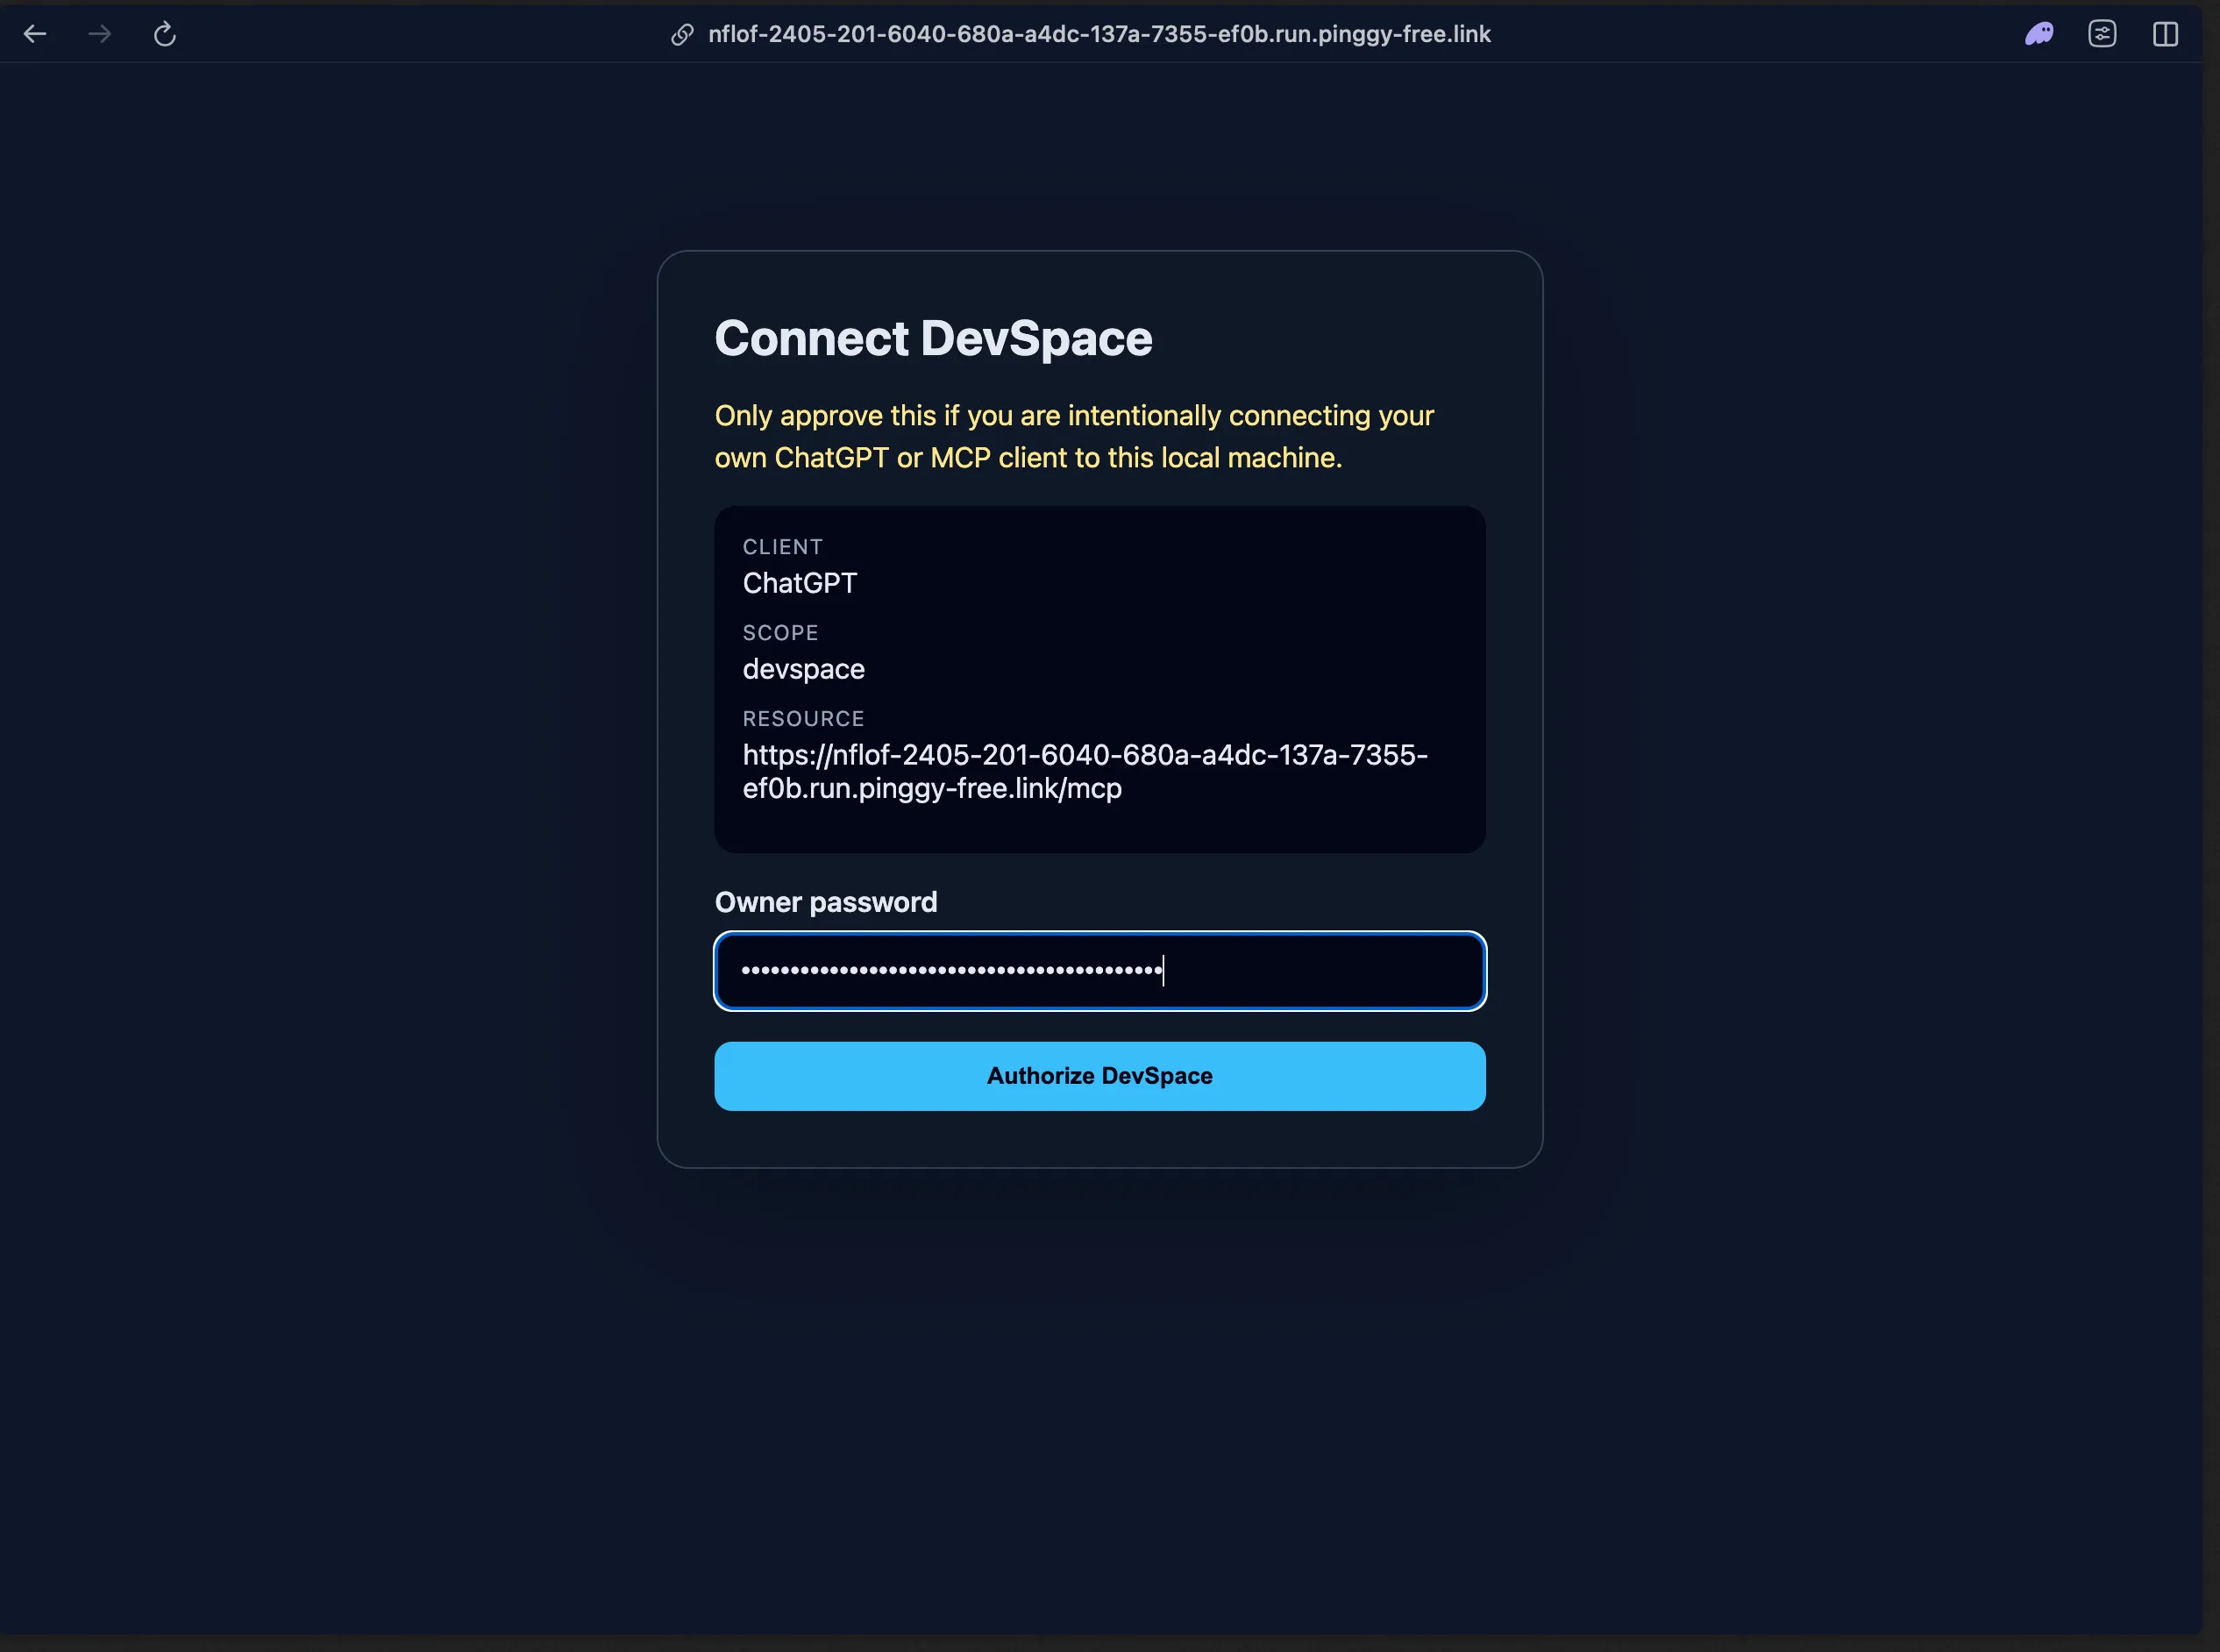The image size is (2220, 1652).
Task: Open the page controls icon in toolbar
Action: 2102,34
